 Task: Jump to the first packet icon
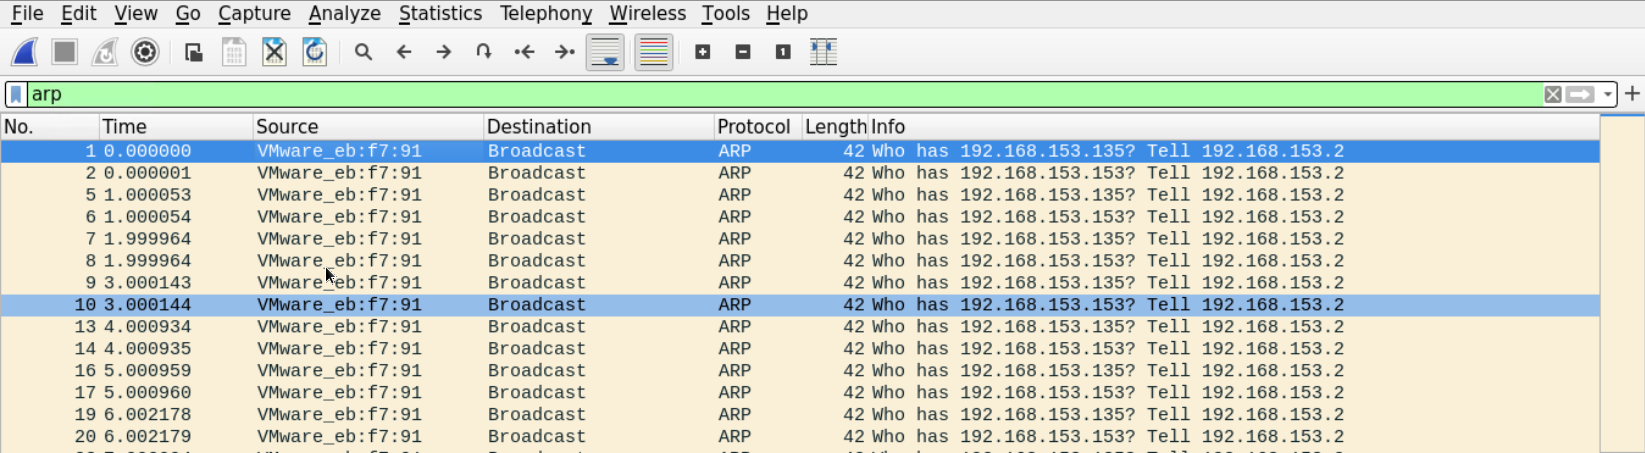524,52
